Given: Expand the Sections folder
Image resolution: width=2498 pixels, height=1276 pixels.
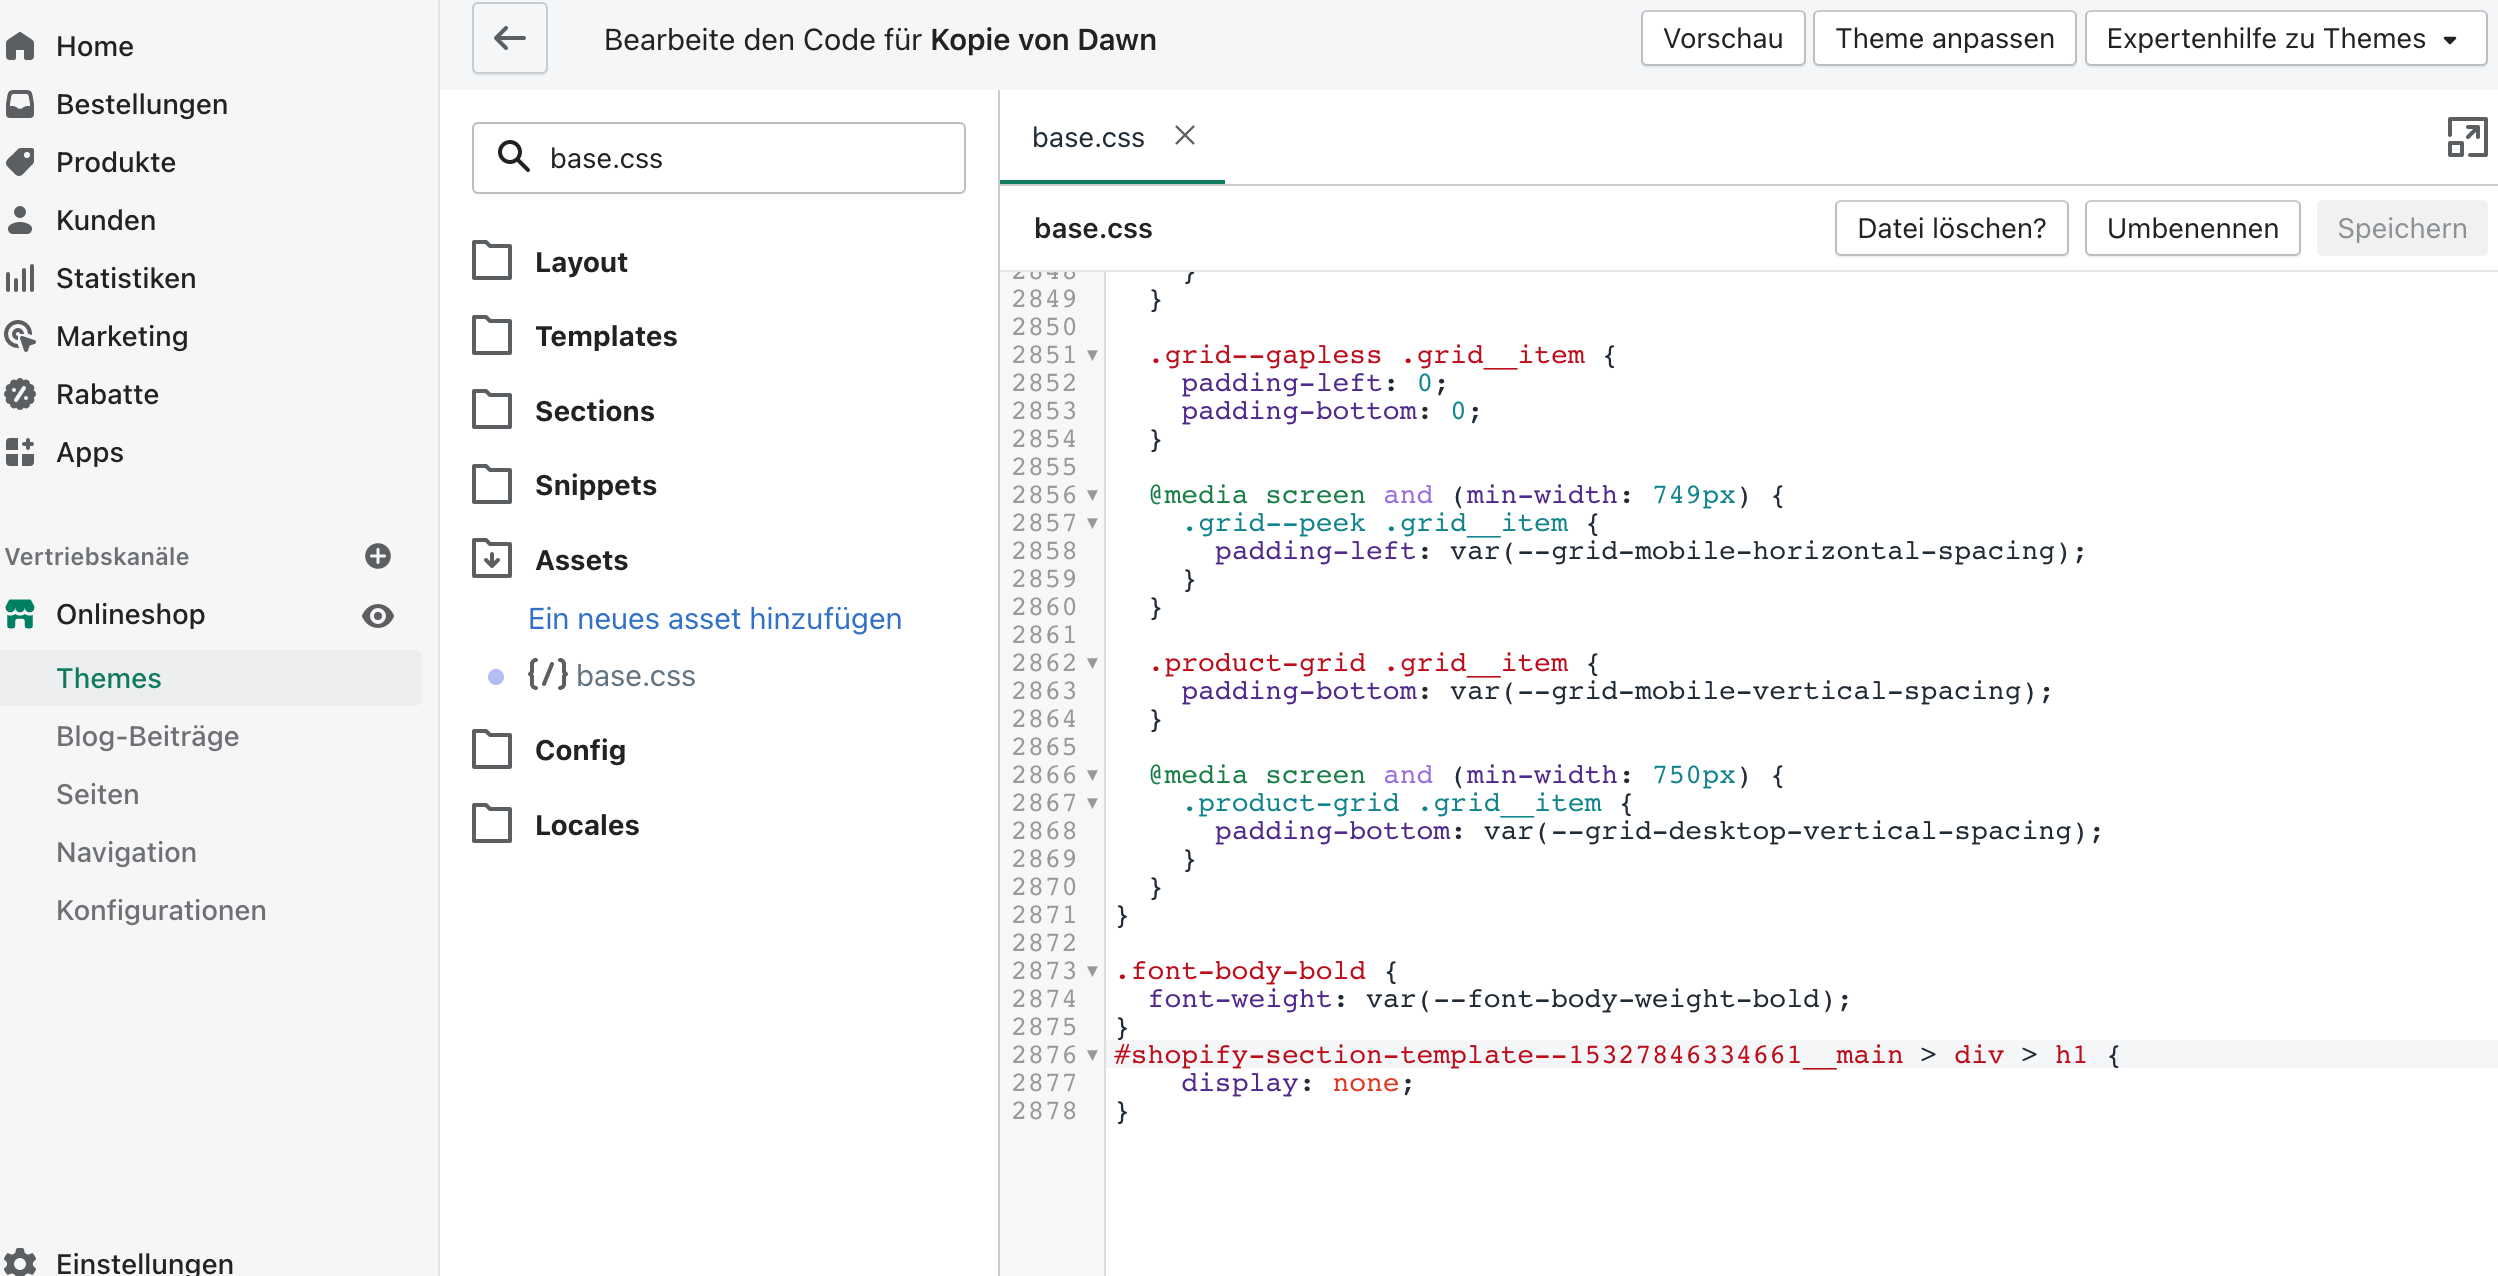Looking at the screenshot, I should click(594, 411).
